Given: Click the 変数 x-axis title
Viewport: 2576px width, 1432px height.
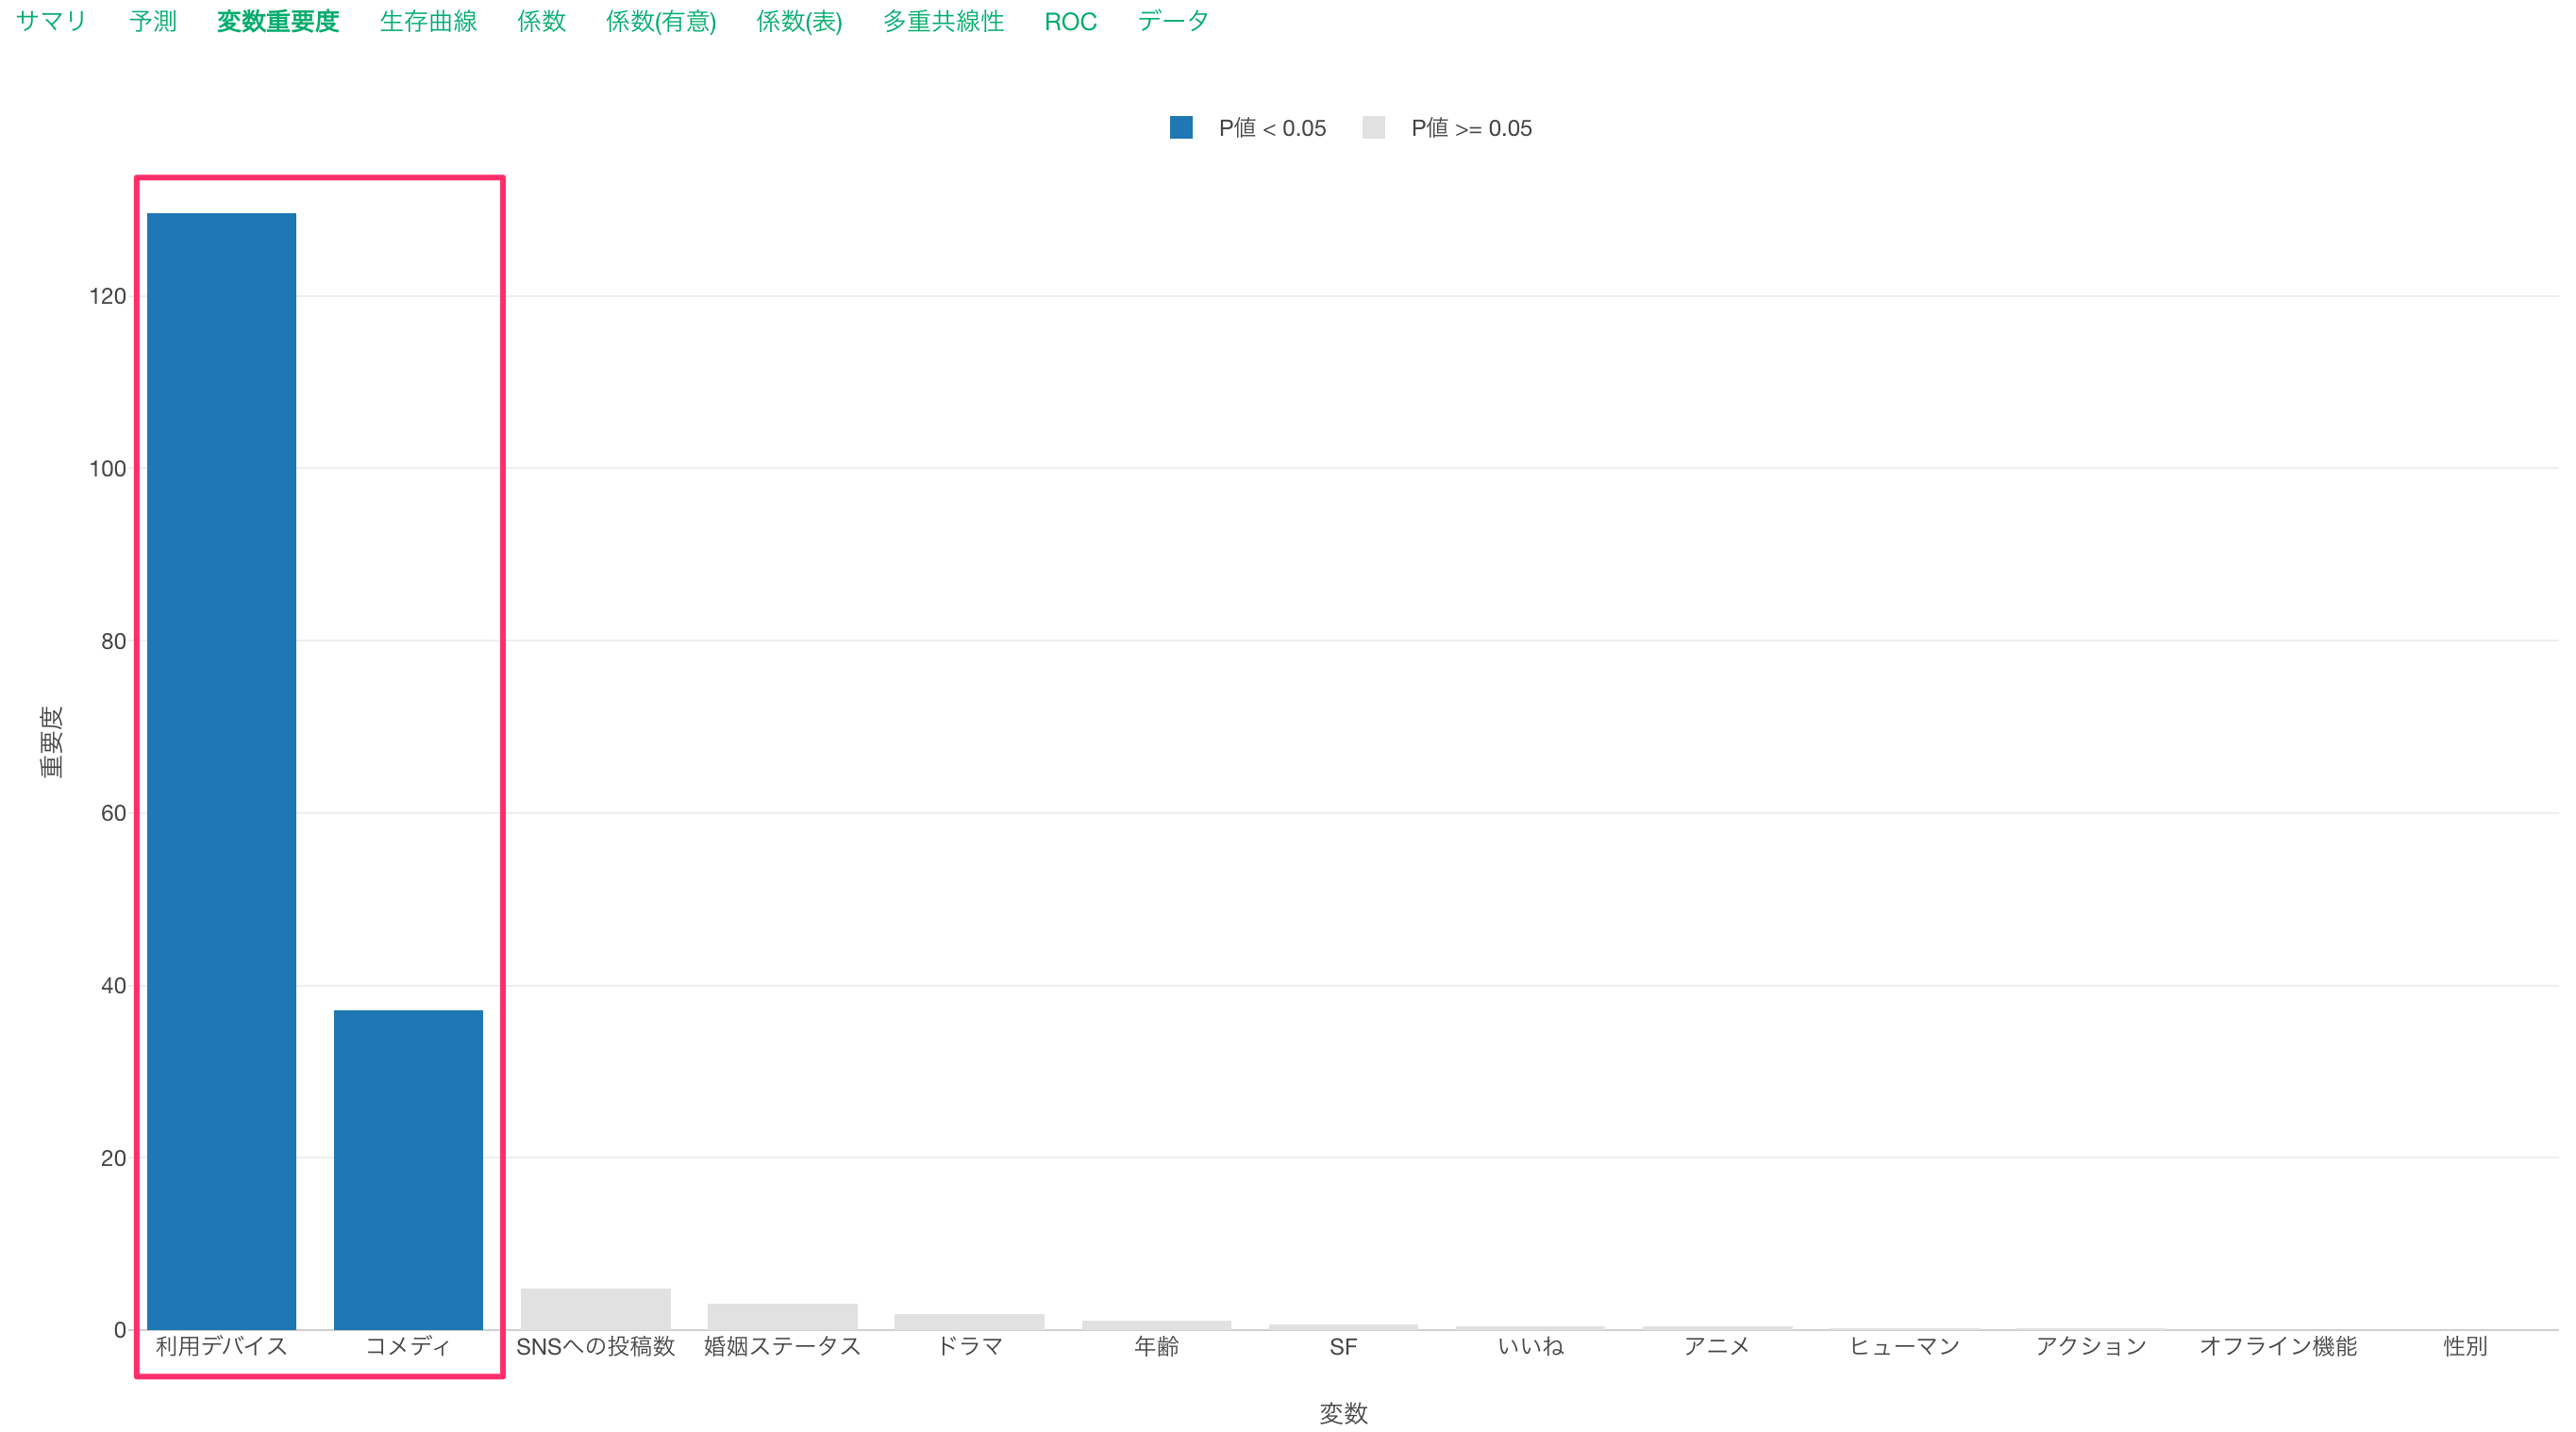Looking at the screenshot, I should point(1343,1413).
